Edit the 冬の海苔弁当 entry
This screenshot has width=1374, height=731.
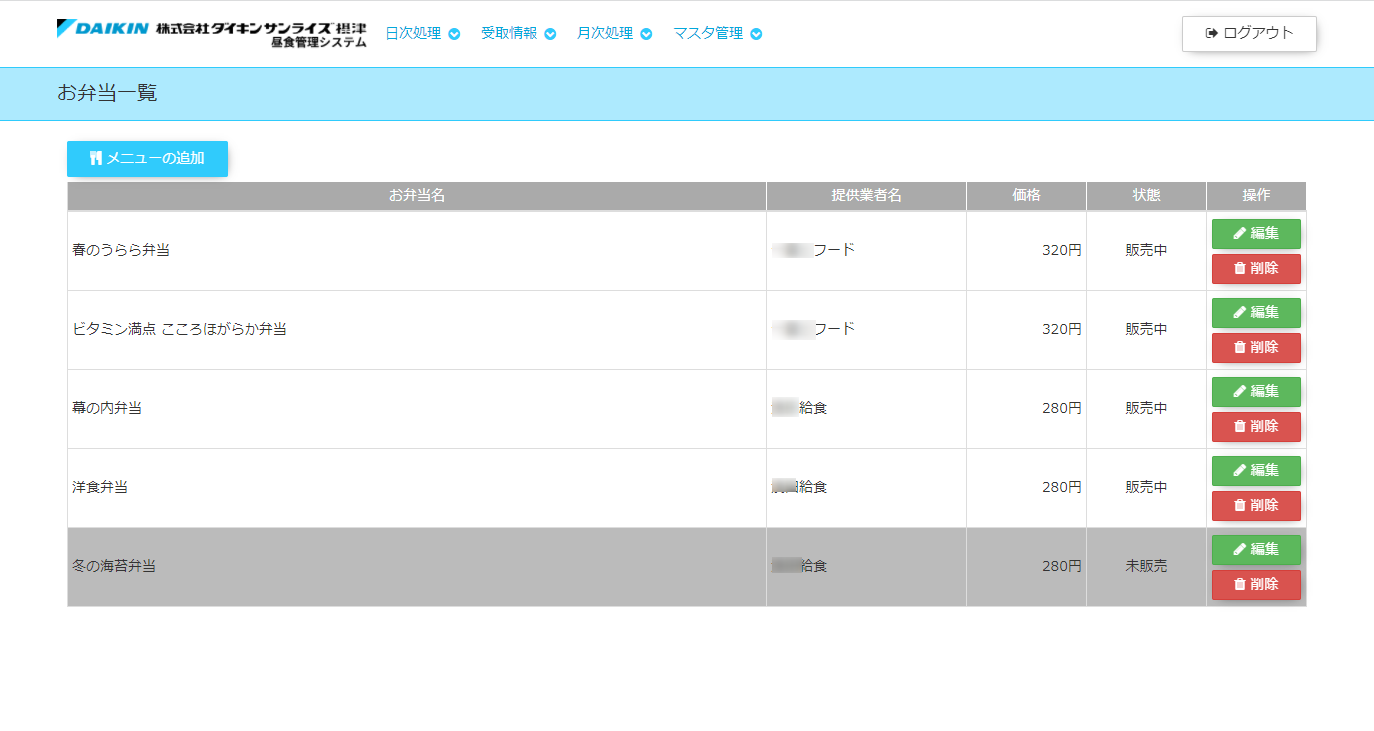tap(1256, 549)
